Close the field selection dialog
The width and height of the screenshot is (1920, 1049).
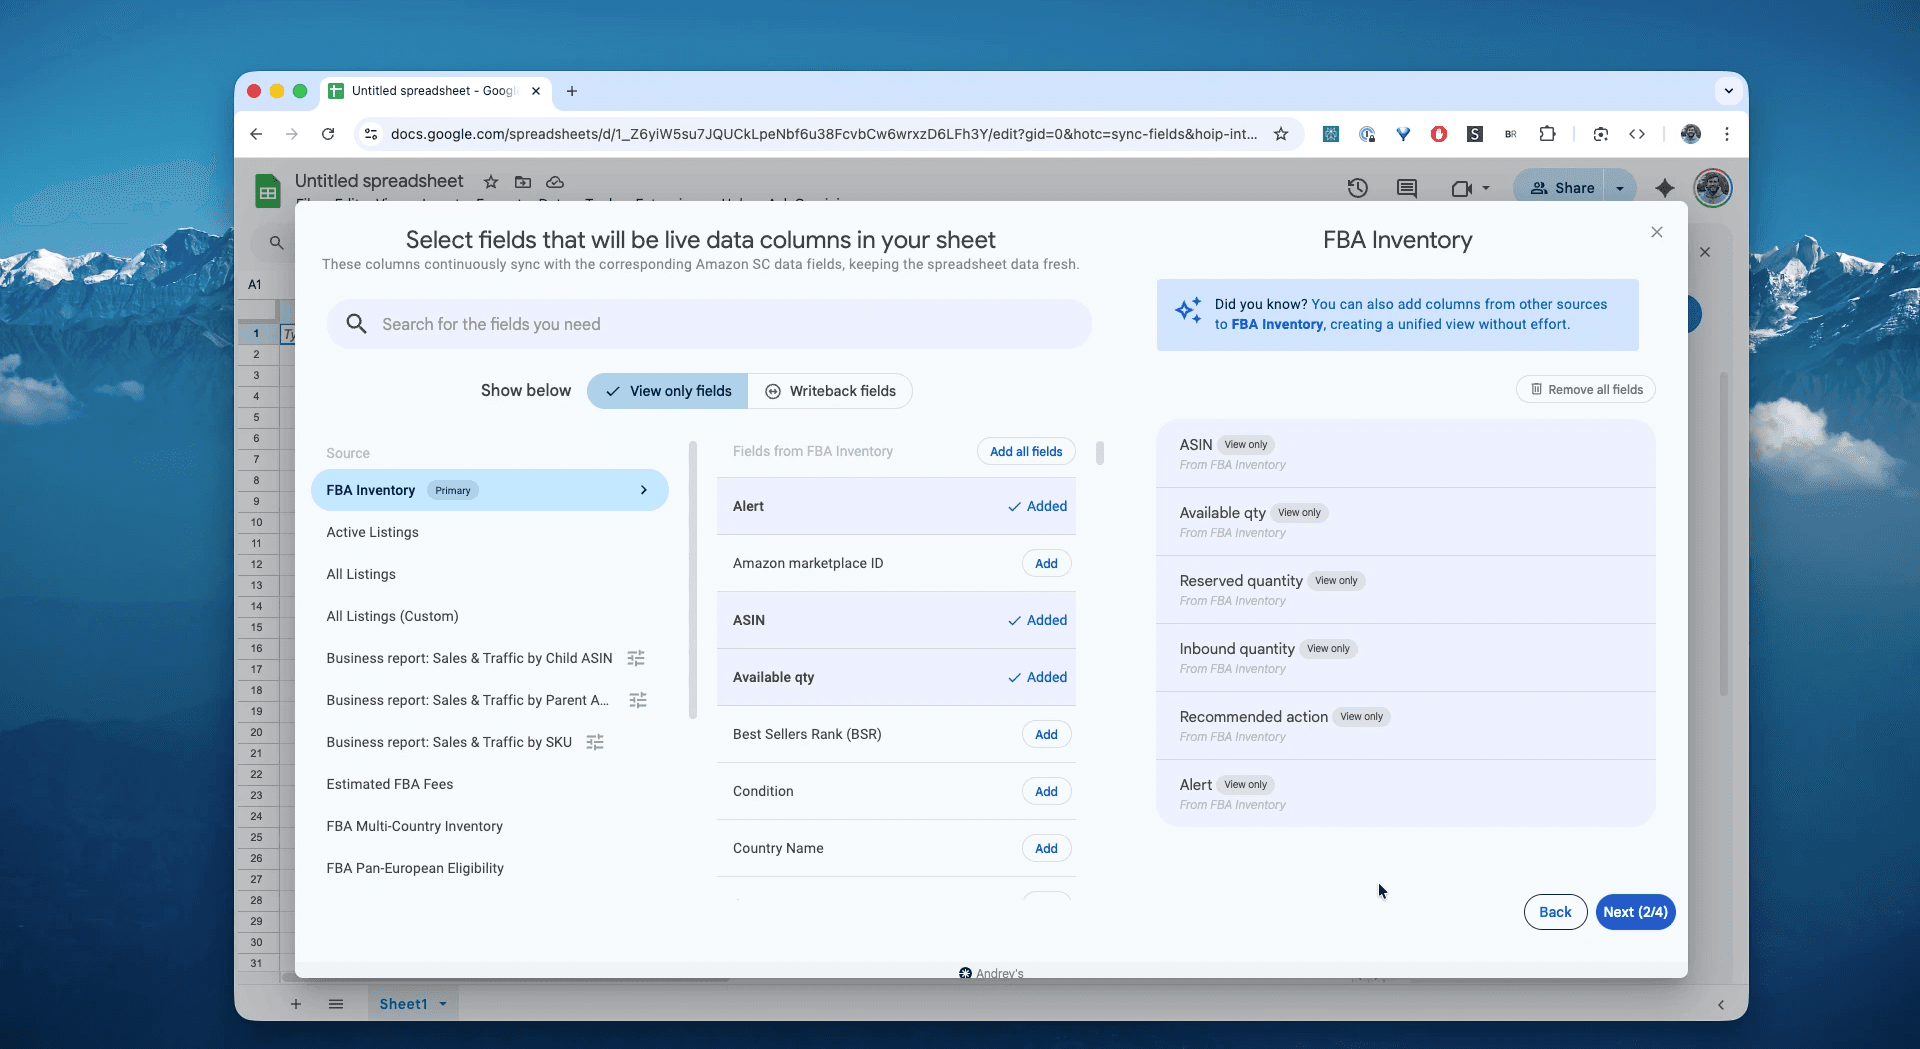click(x=1657, y=232)
